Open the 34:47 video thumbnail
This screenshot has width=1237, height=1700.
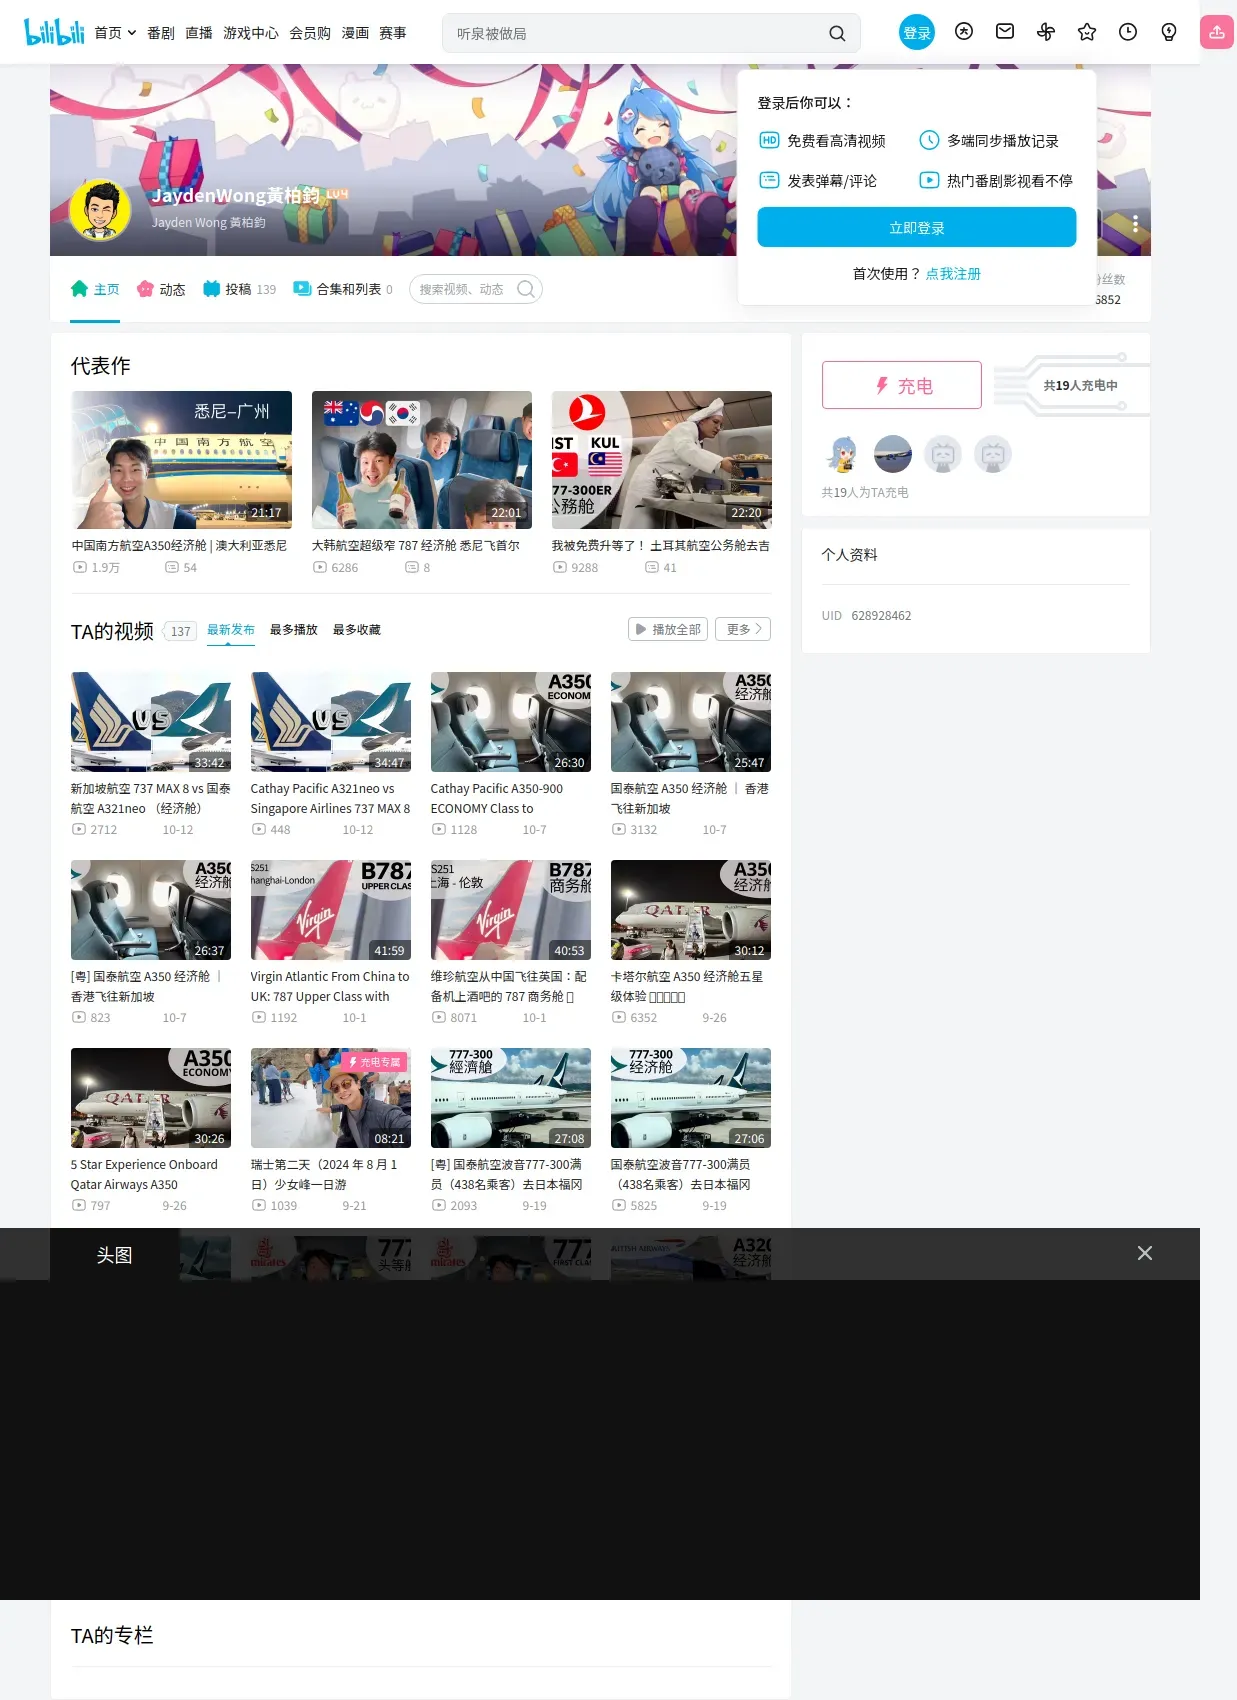(331, 722)
